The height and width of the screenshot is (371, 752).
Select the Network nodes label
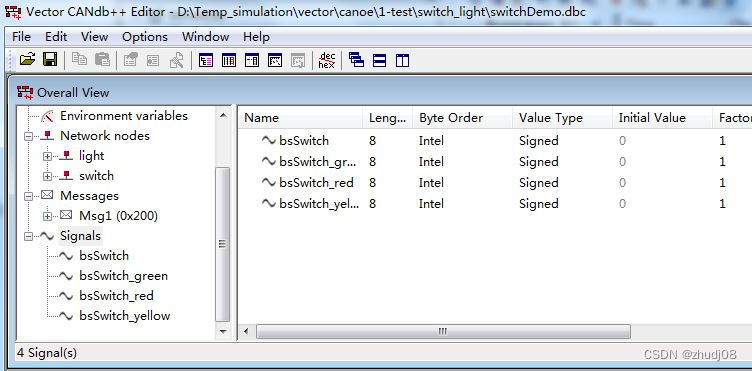coord(105,136)
